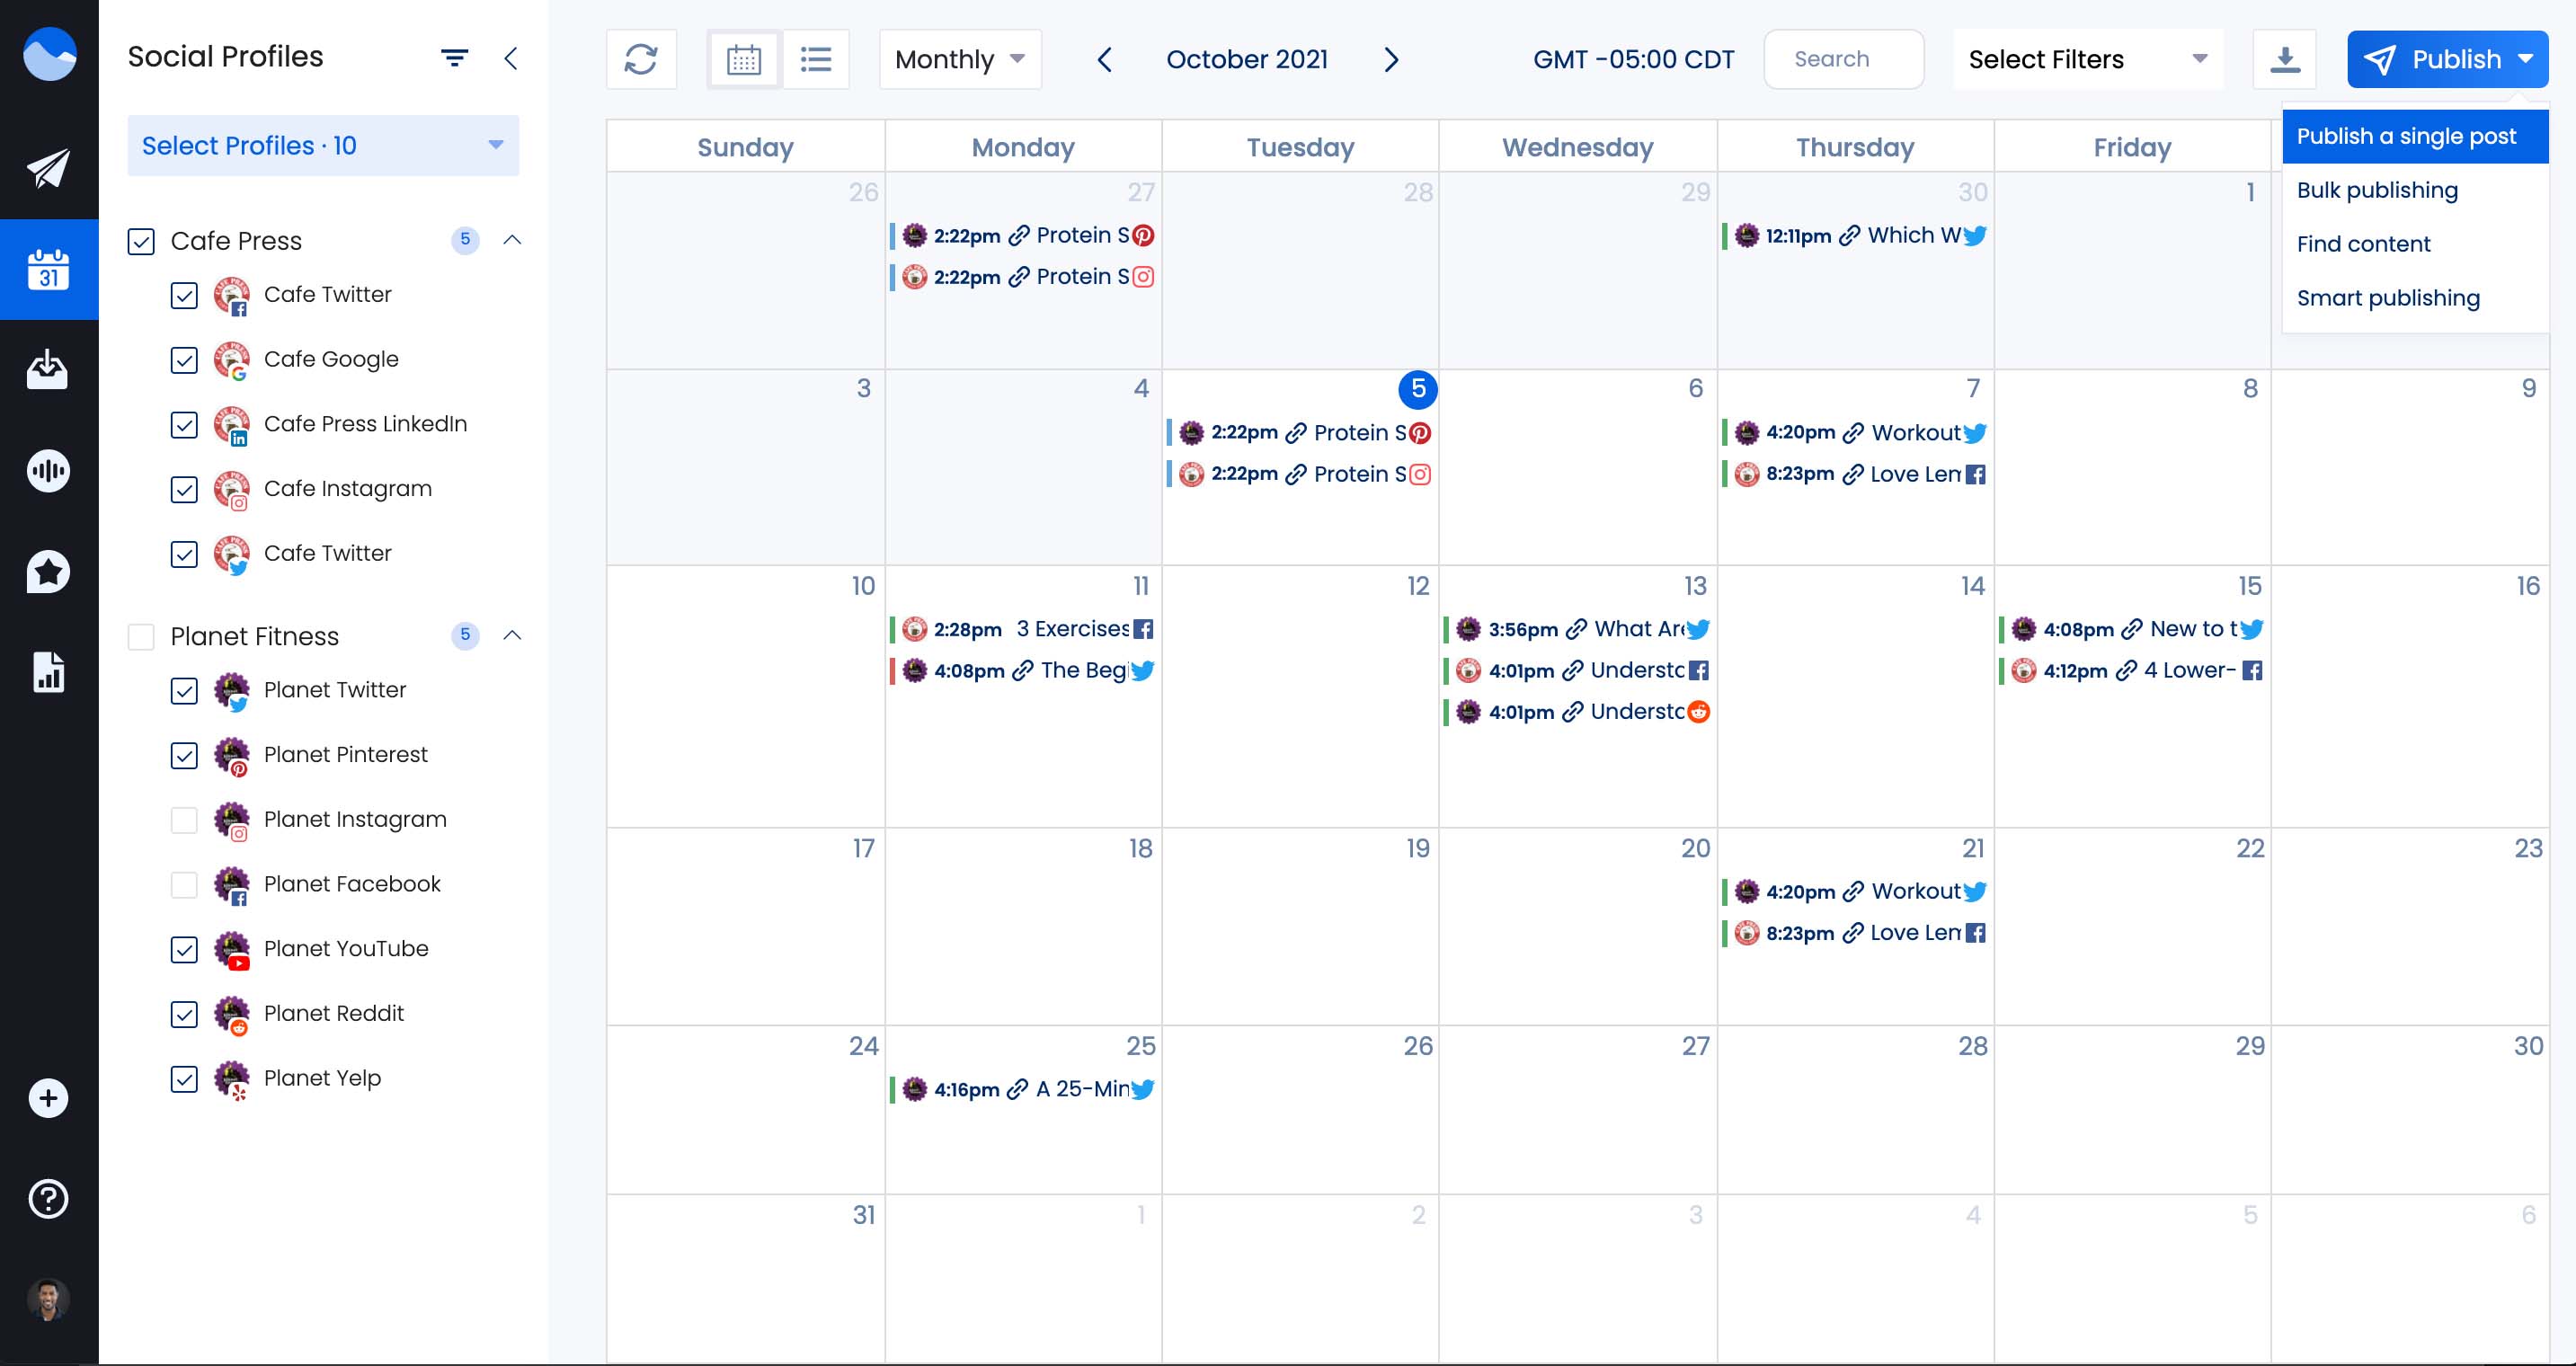The image size is (2576, 1366).
Task: Export calendar using the download icon
Action: pyautogui.click(x=2286, y=59)
